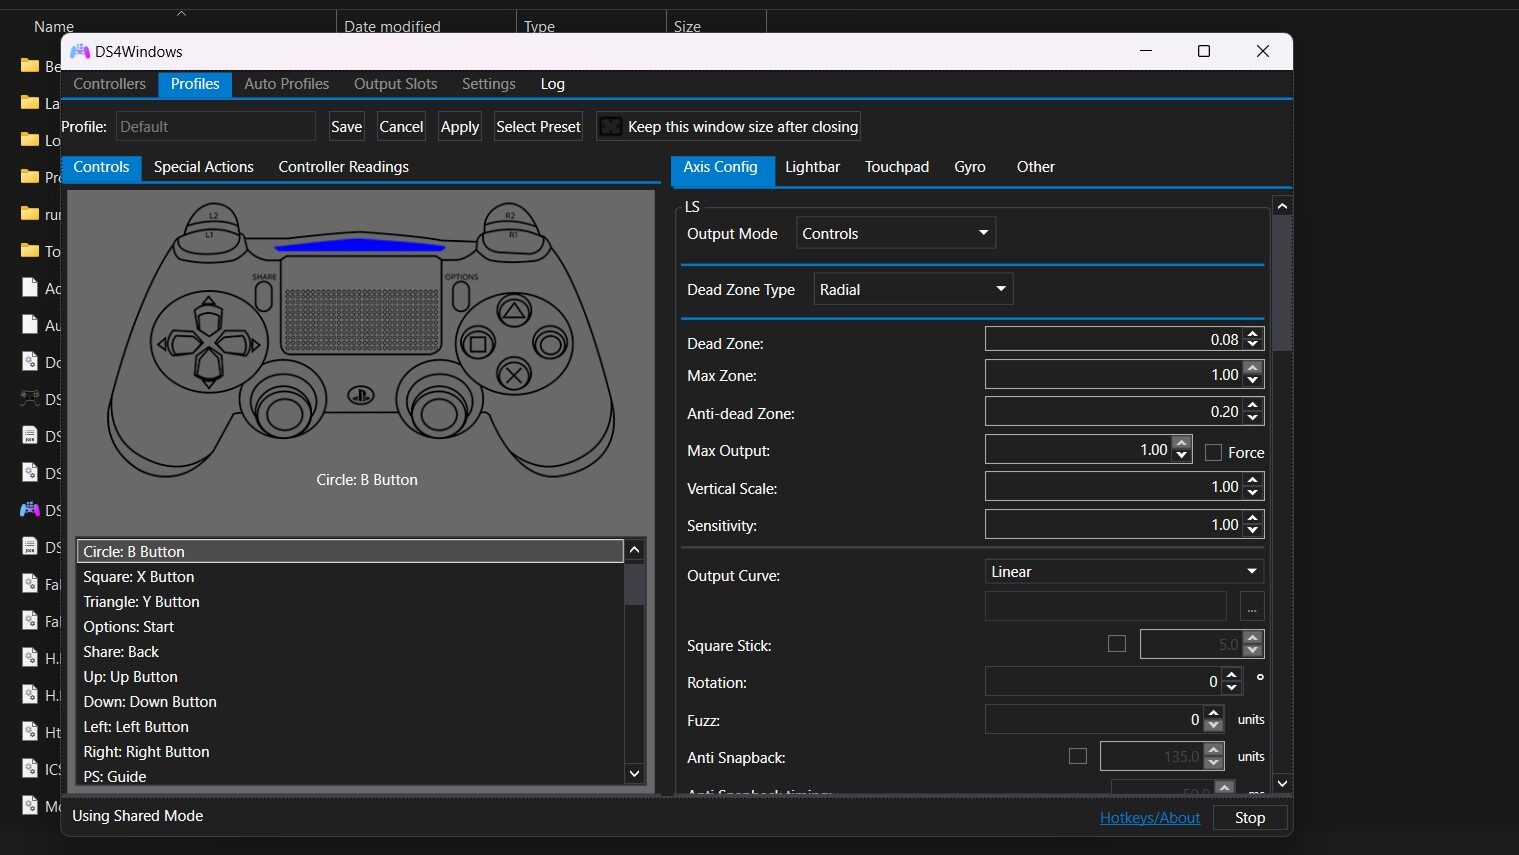This screenshot has height=855, width=1519.
Task: Select the touchpad on controller diagram
Action: click(361, 305)
